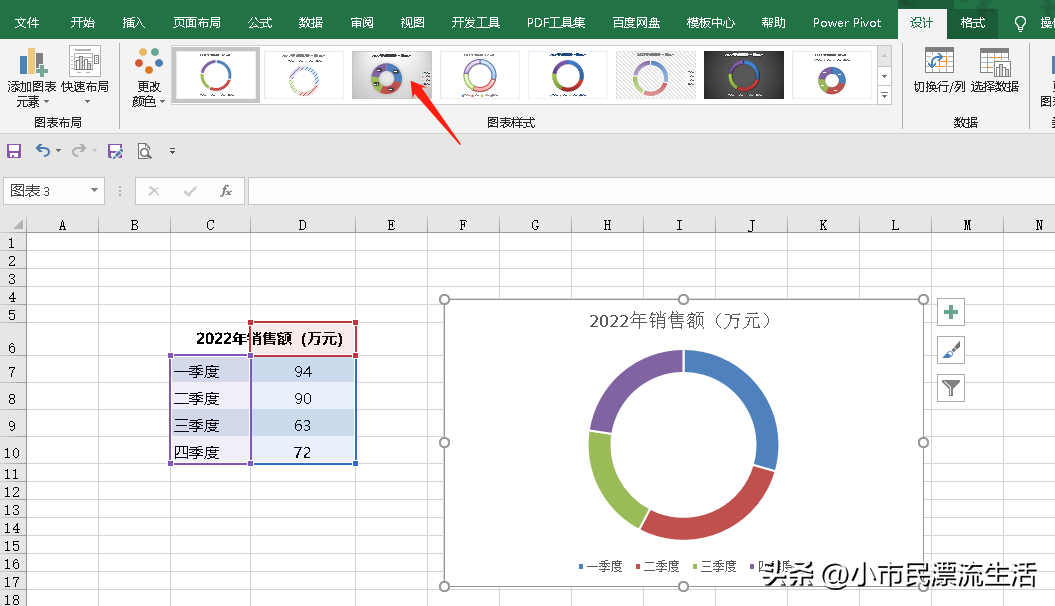Click the Redo arrow icon
Image resolution: width=1055 pixels, height=606 pixels.
79,151
